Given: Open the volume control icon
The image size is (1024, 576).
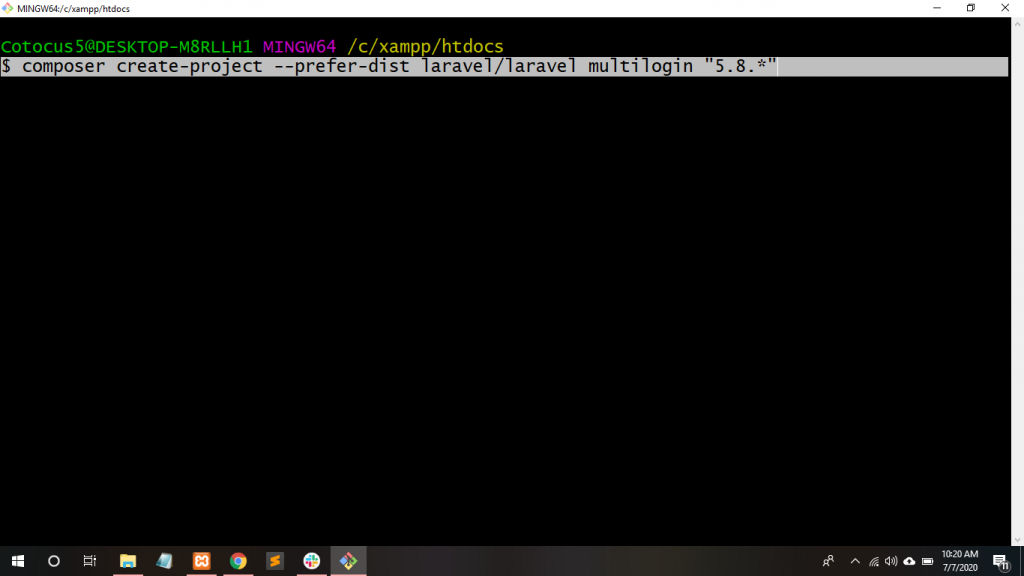Looking at the screenshot, I should pos(891,561).
